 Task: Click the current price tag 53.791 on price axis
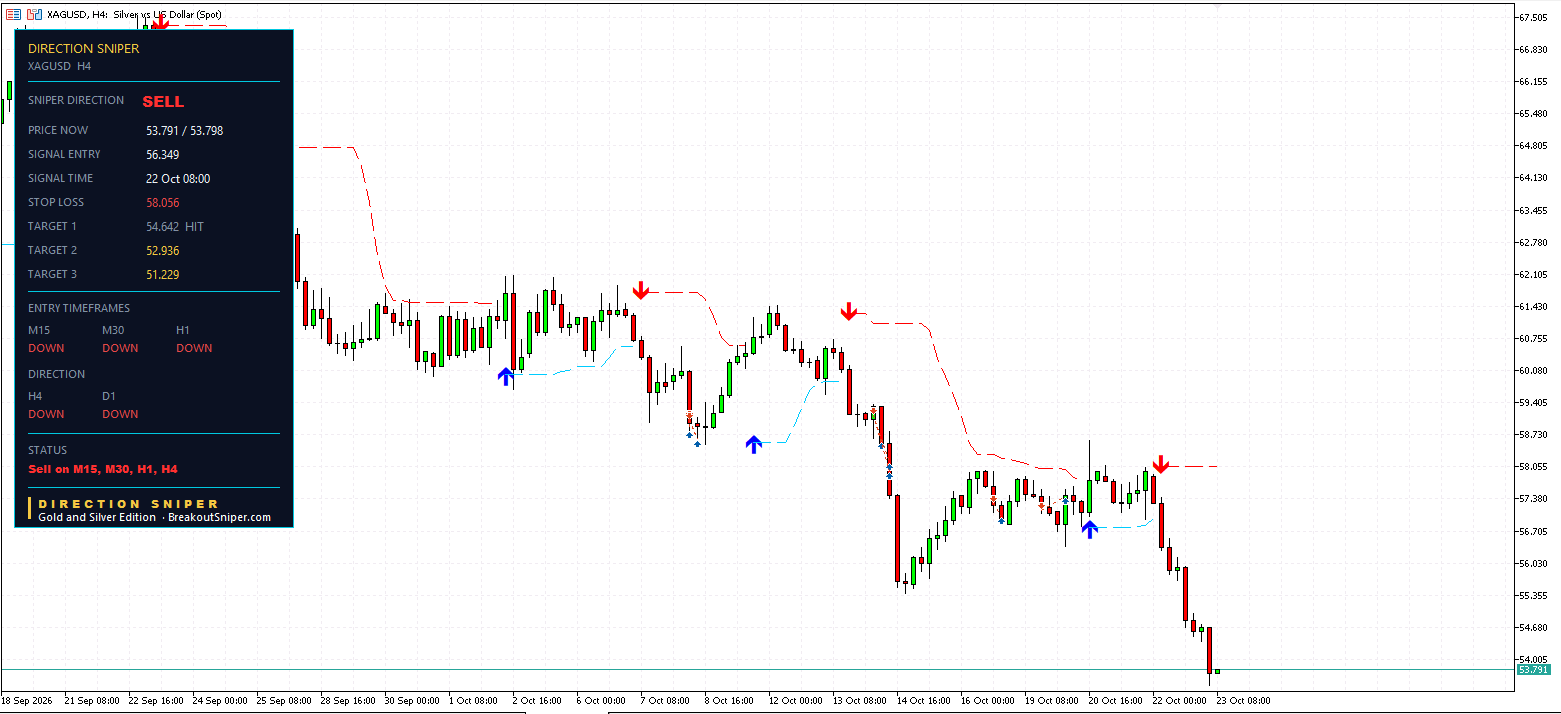pyautogui.click(x=1534, y=669)
